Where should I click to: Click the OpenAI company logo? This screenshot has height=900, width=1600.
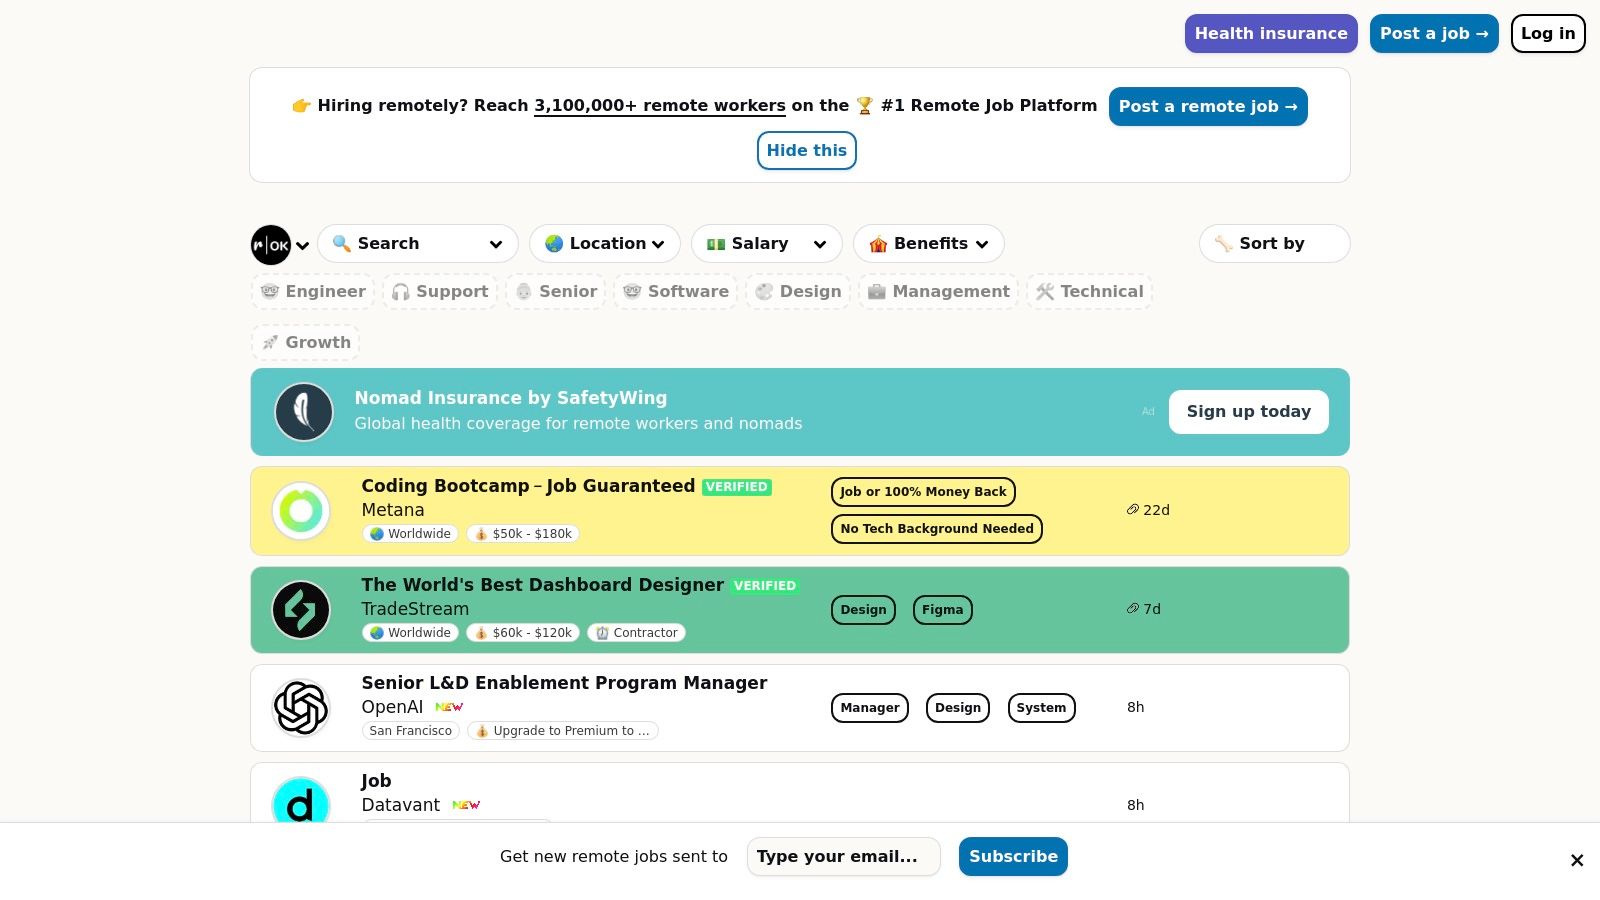click(x=301, y=708)
